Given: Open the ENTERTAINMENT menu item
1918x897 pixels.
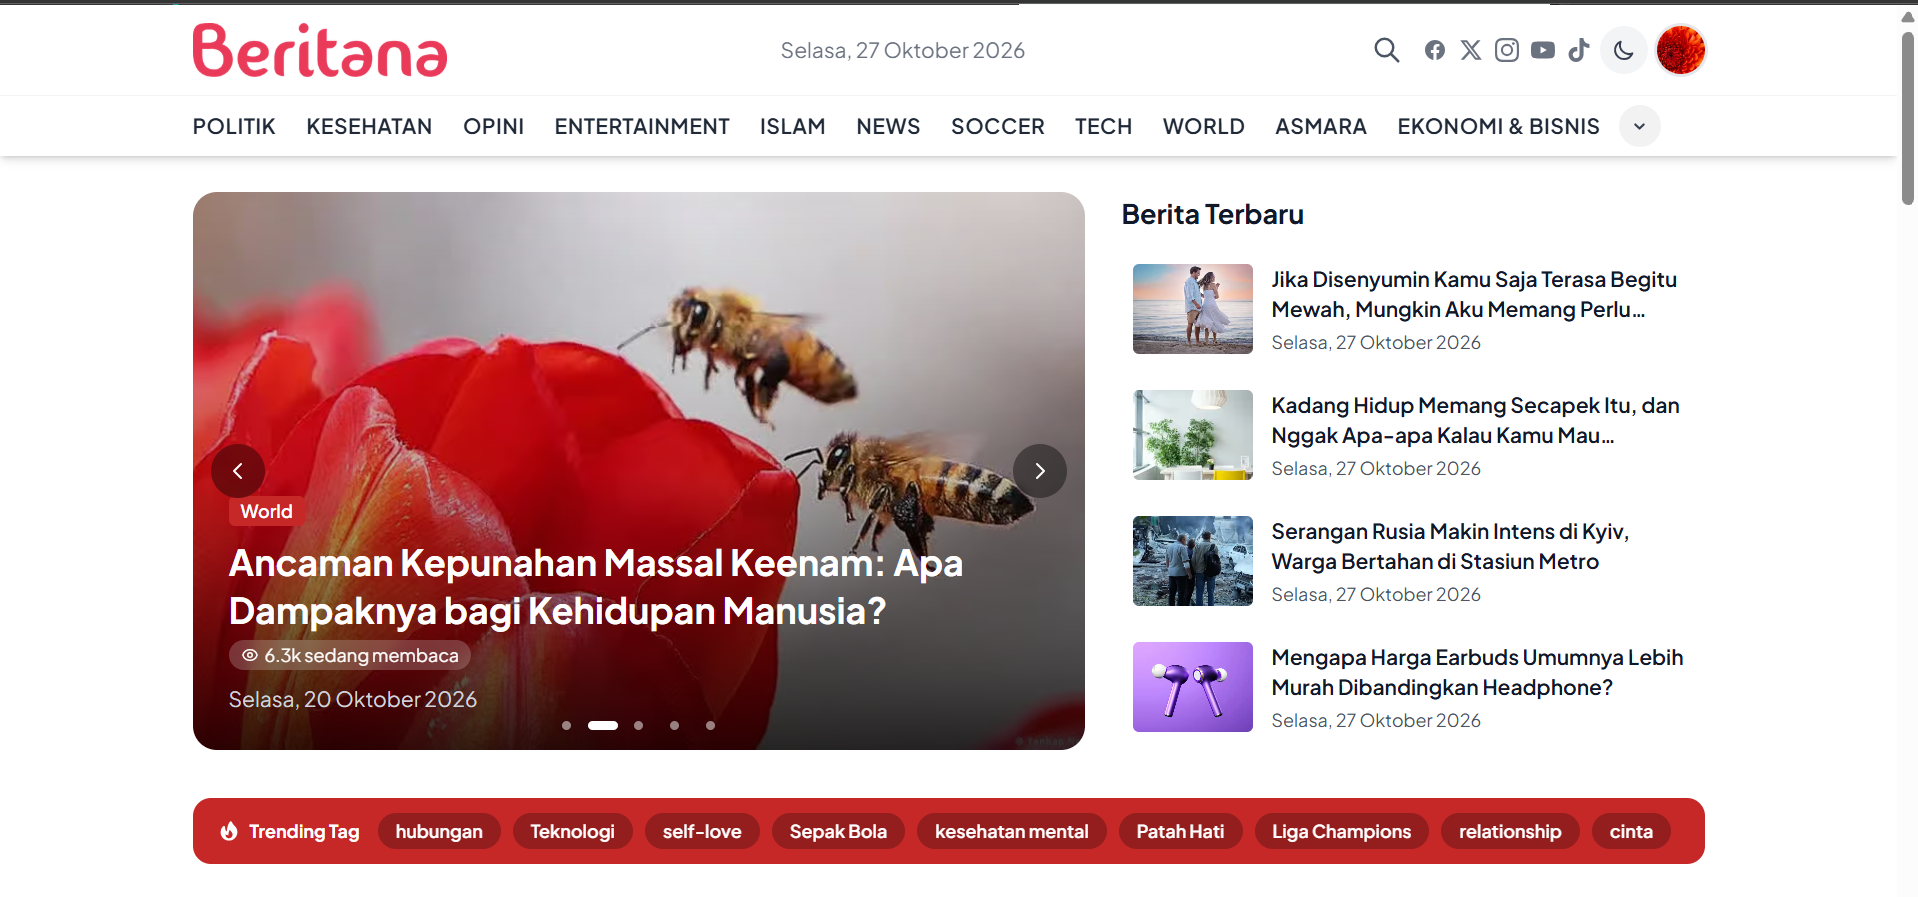Looking at the screenshot, I should [642, 127].
